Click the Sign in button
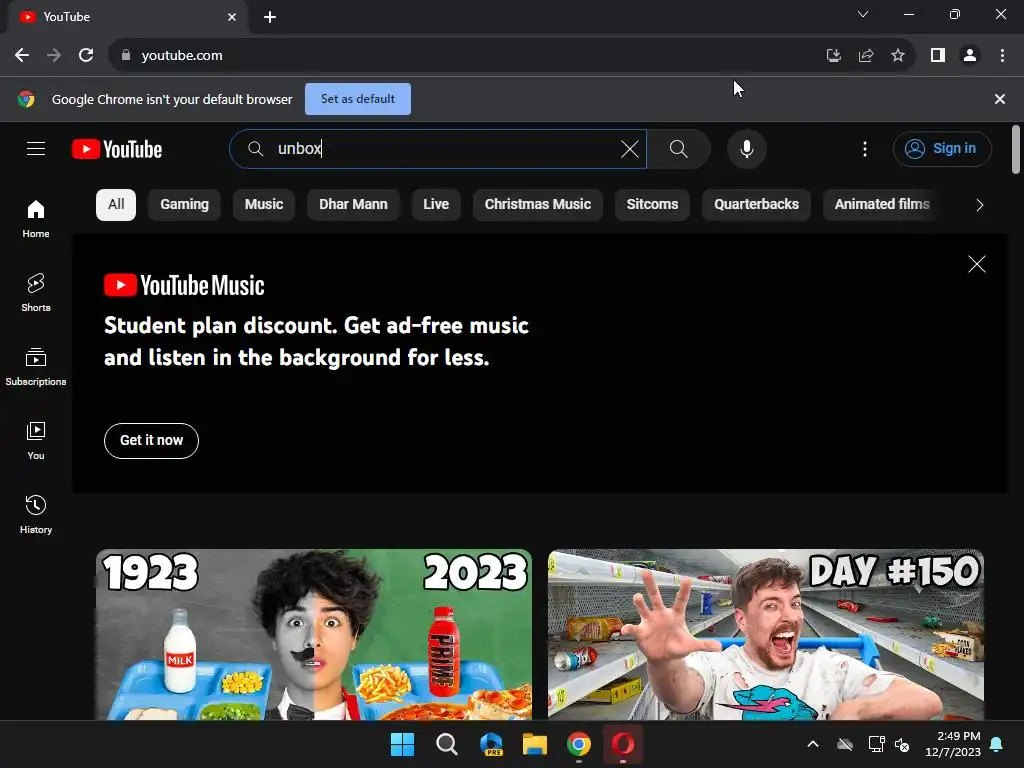This screenshot has width=1024, height=768. point(942,149)
